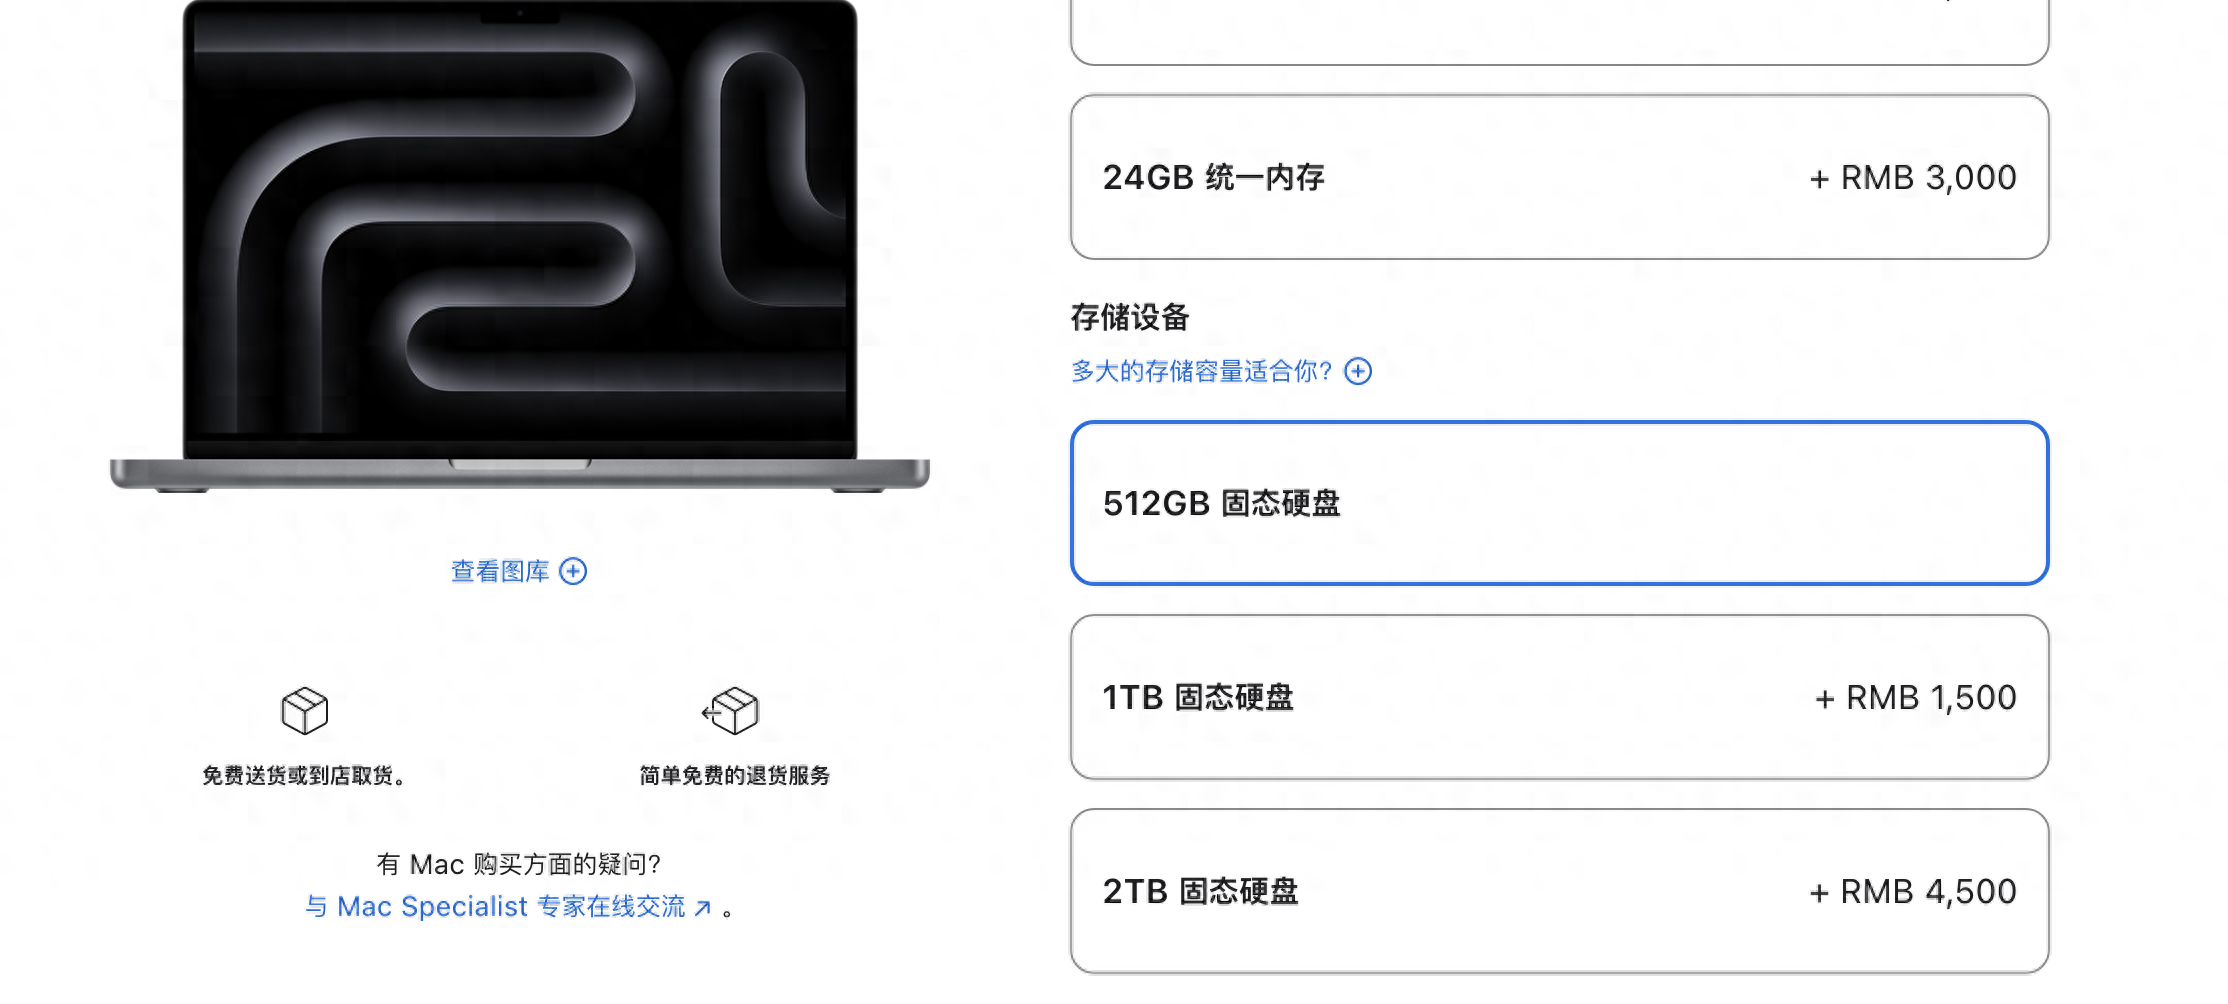This screenshot has height=1004, width=2228.
Task: Click the plus icon beside 查看图库
Action: coord(573,571)
